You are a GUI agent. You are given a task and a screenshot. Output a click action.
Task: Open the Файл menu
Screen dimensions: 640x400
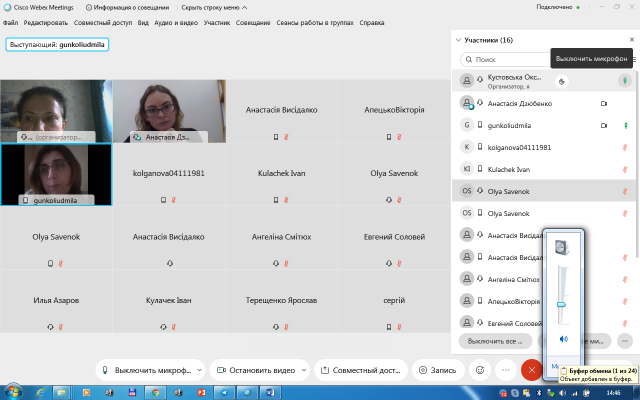10,23
